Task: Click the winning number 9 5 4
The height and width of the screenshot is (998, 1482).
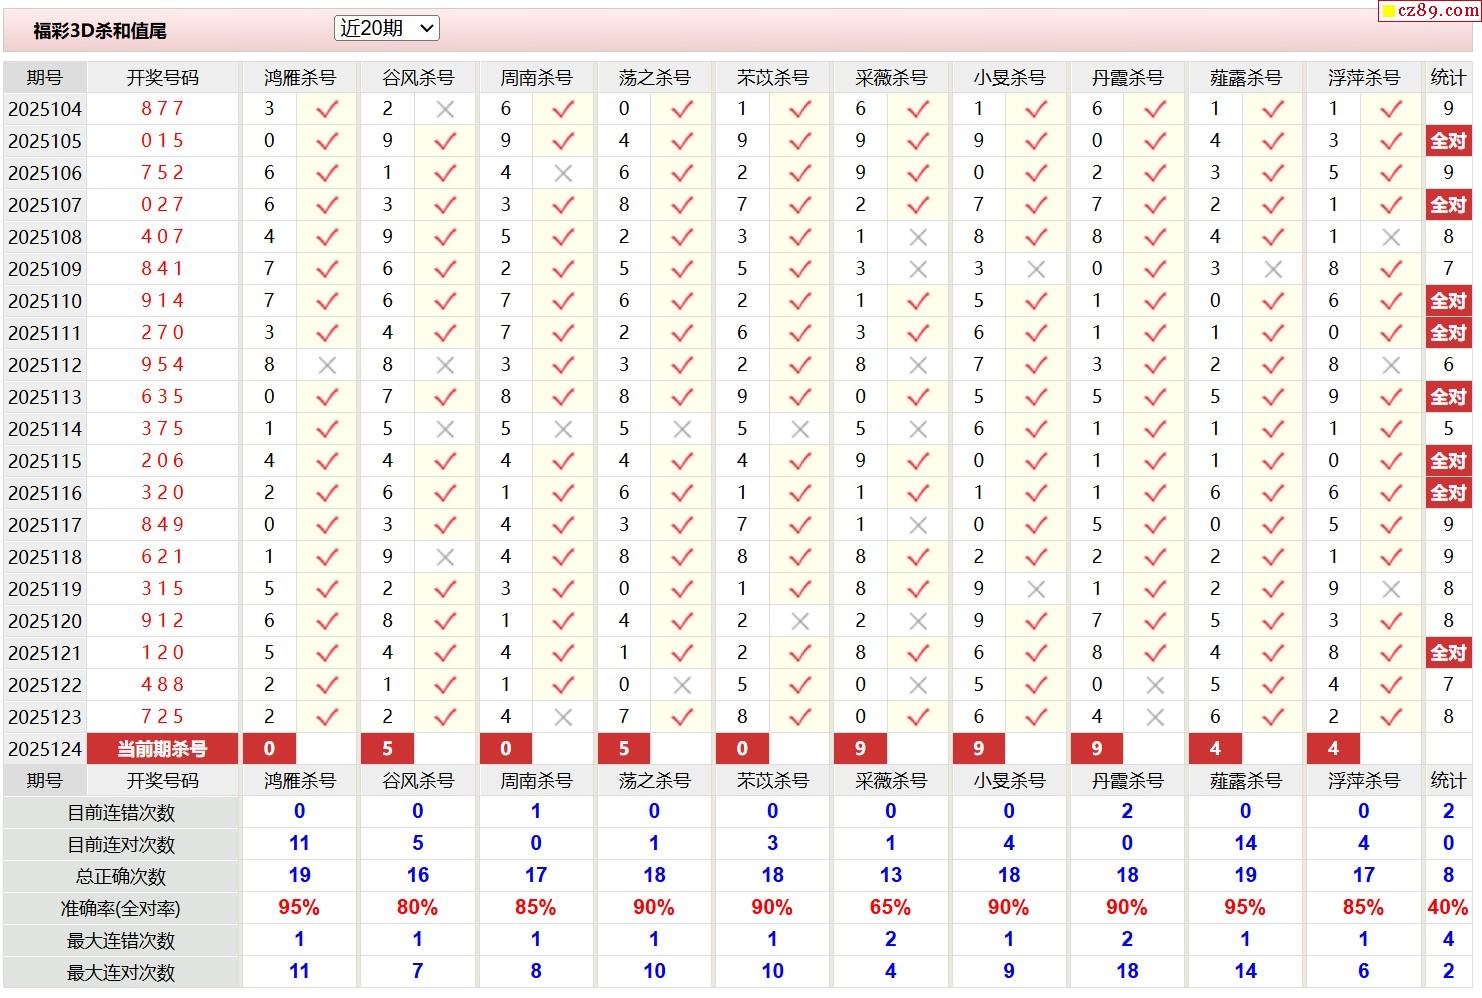Action: pos(162,364)
